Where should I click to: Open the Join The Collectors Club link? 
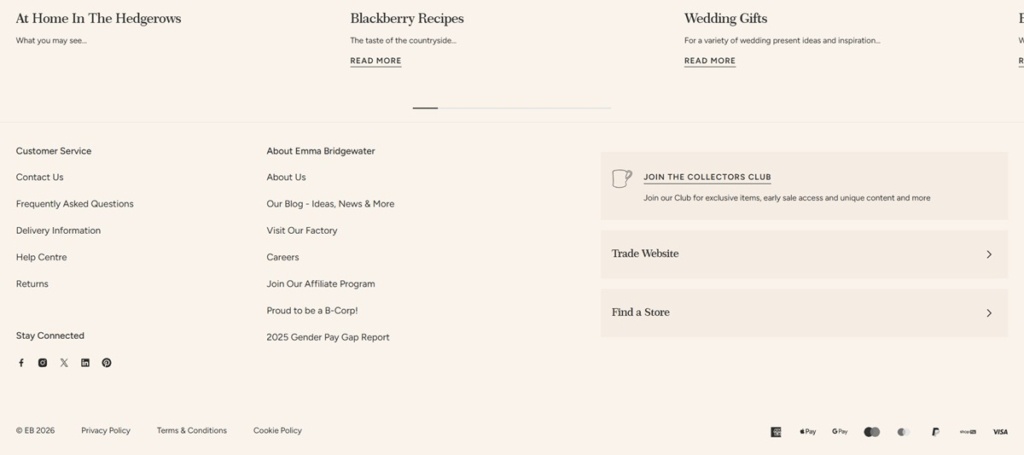tap(707, 177)
